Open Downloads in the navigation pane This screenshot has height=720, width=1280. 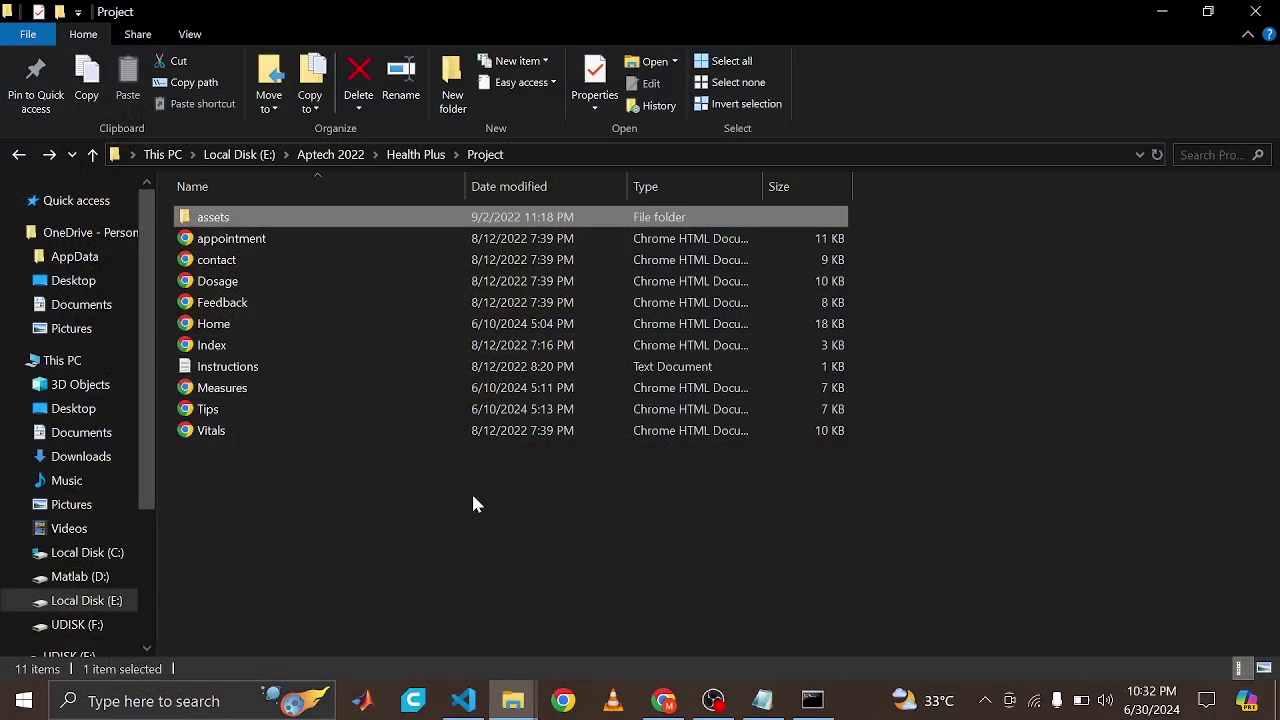[80, 456]
